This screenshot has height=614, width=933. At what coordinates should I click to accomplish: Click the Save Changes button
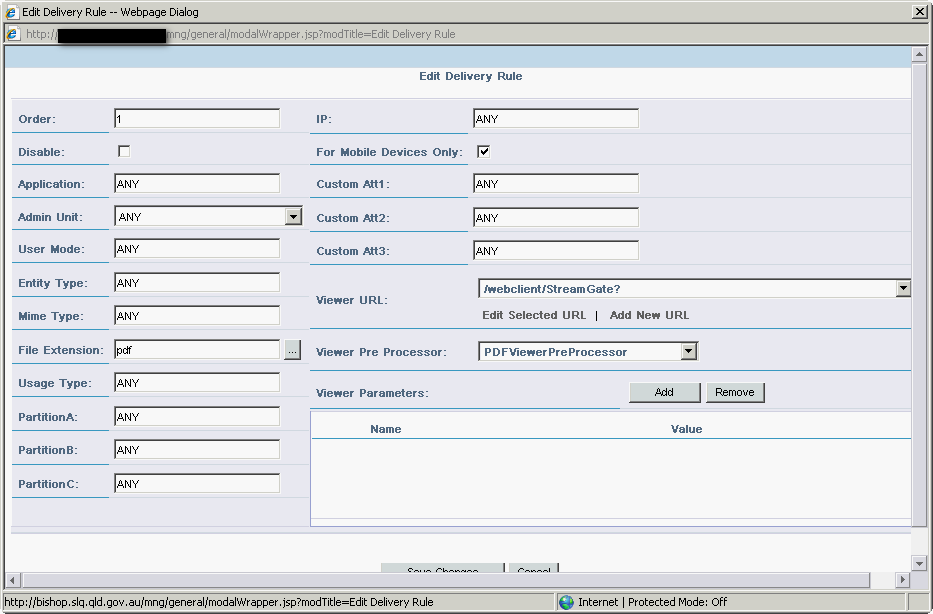442,571
